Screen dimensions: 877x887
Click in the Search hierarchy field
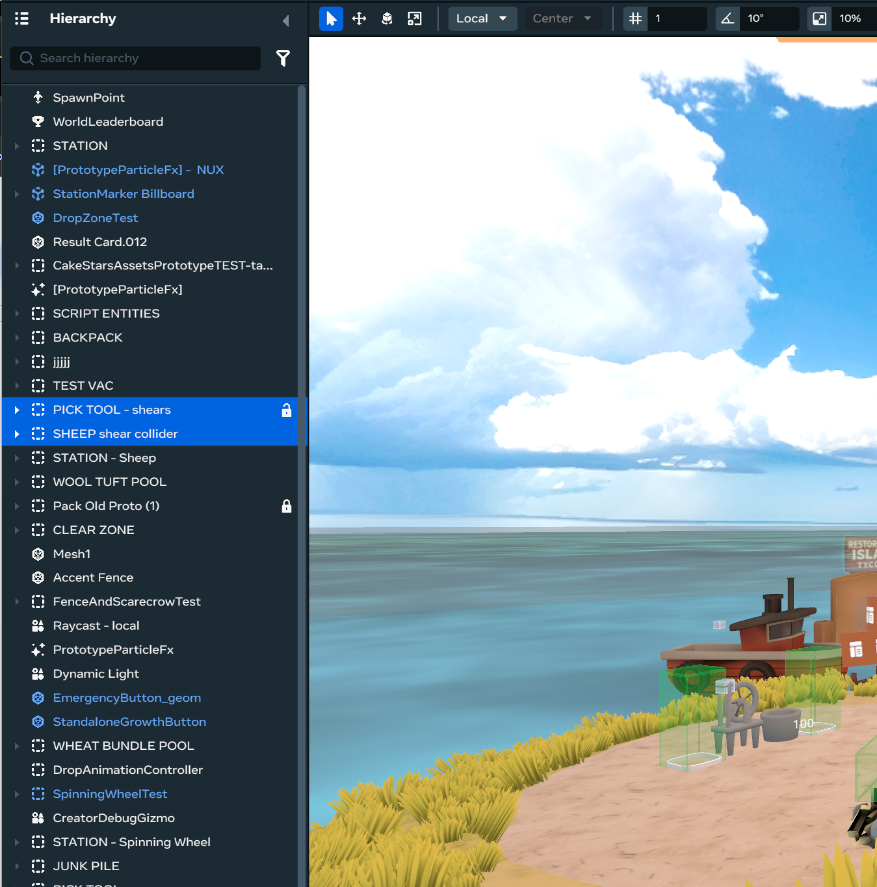point(145,59)
